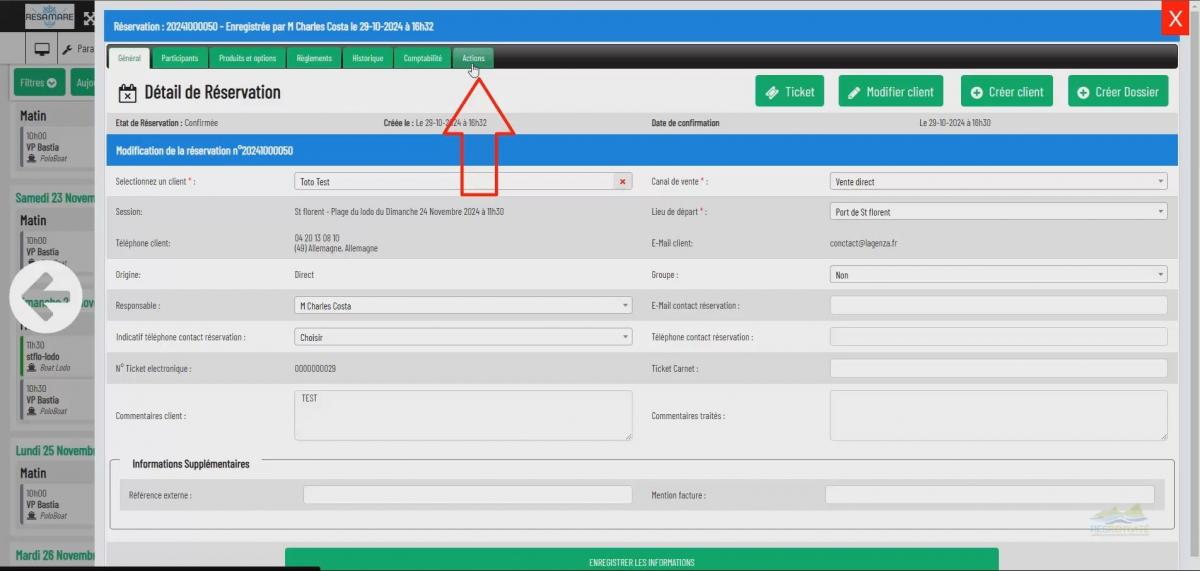Show the Historique tab

tap(367, 58)
